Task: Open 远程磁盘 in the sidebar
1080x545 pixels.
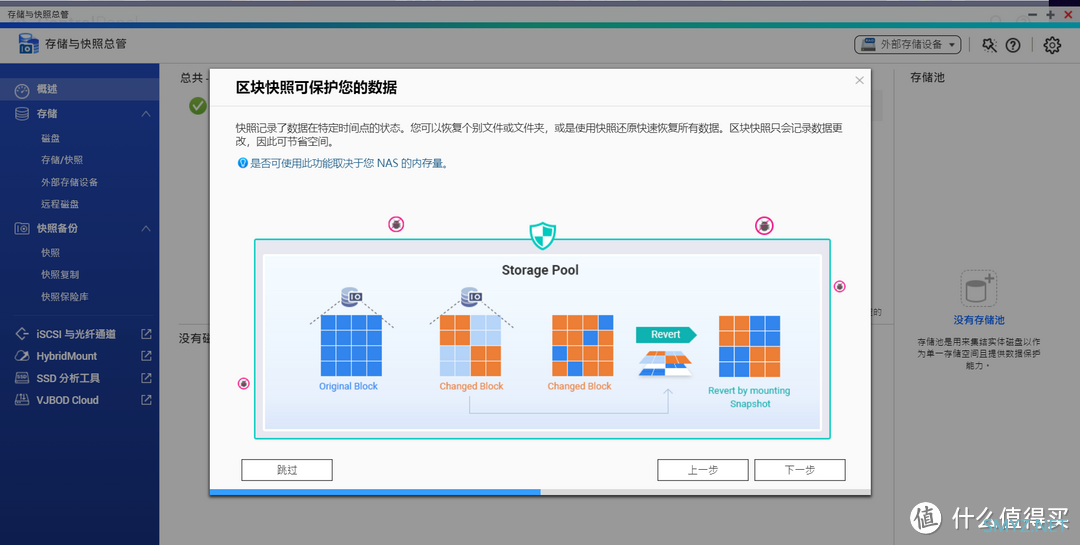Action: 60,204
